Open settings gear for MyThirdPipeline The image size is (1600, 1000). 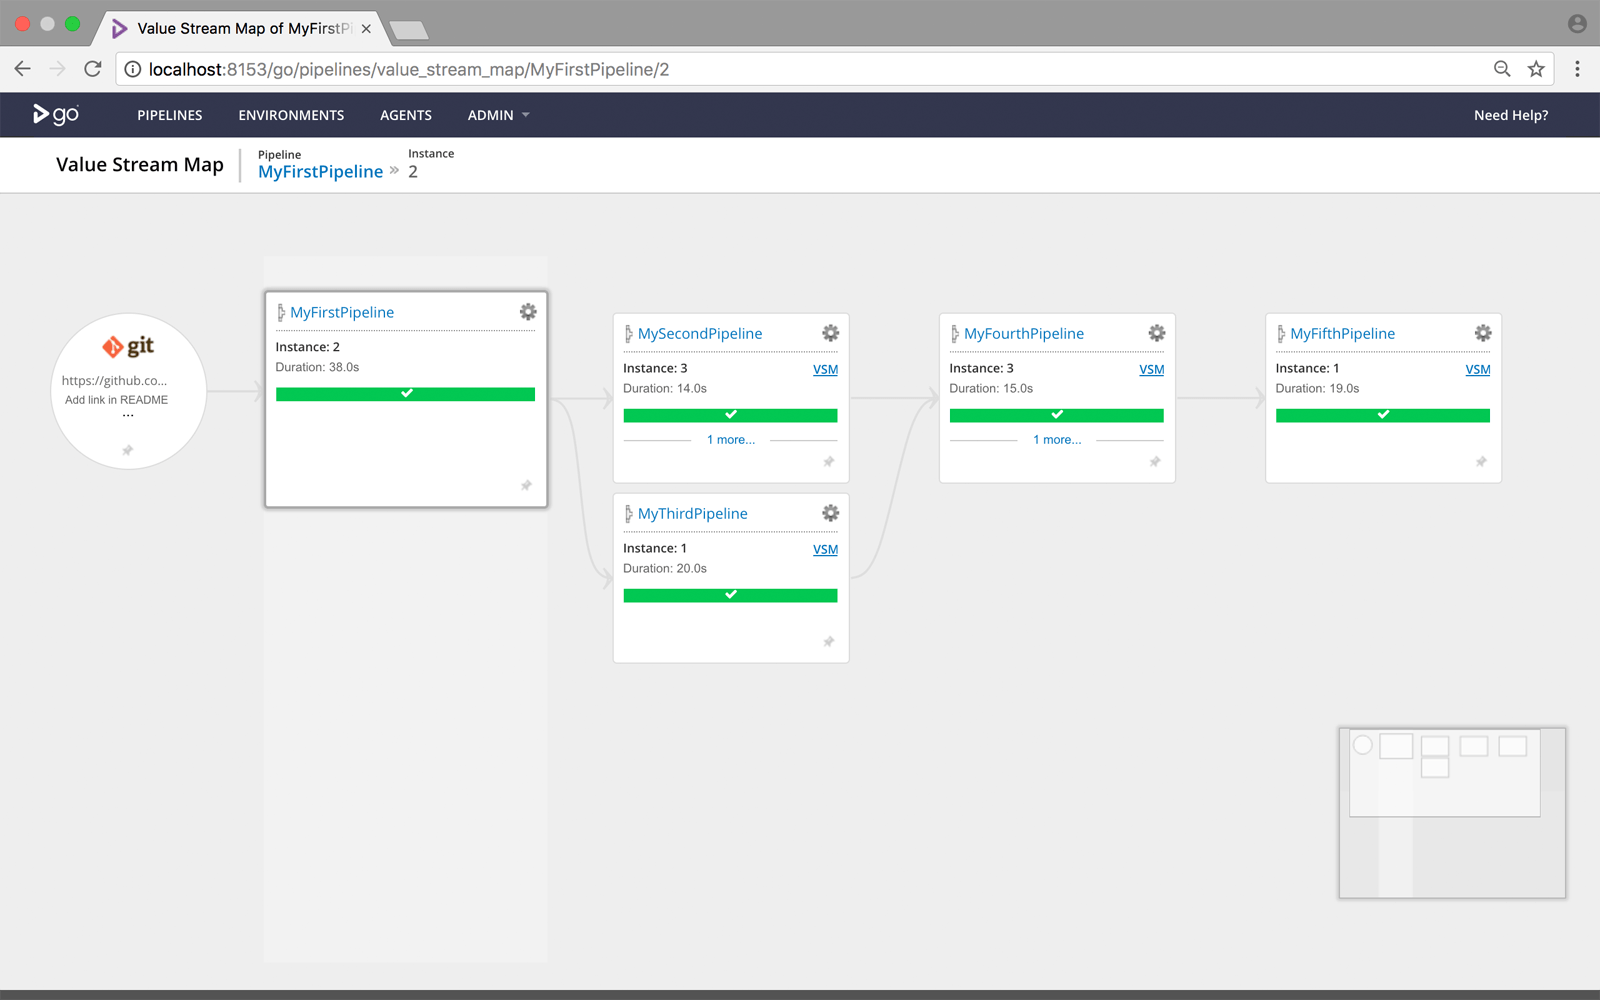click(830, 513)
